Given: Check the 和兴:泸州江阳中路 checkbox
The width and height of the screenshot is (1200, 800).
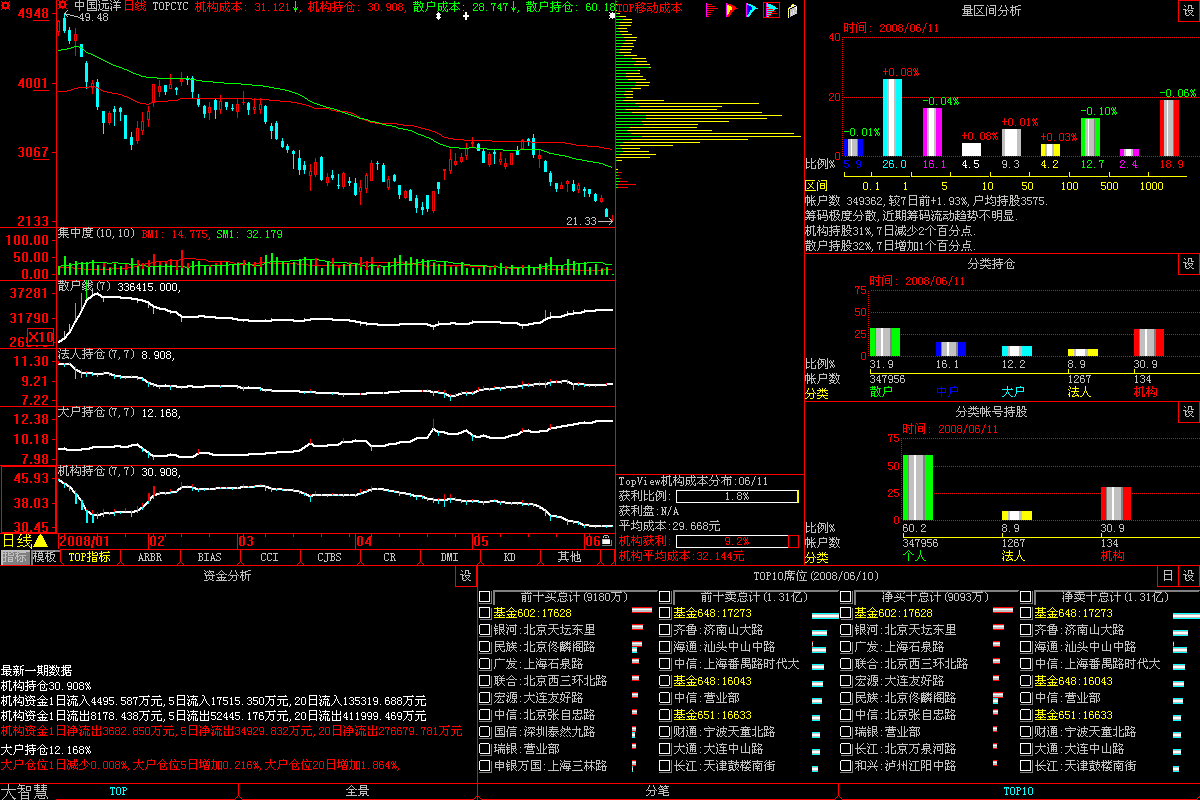Looking at the screenshot, I should click(x=846, y=765).
